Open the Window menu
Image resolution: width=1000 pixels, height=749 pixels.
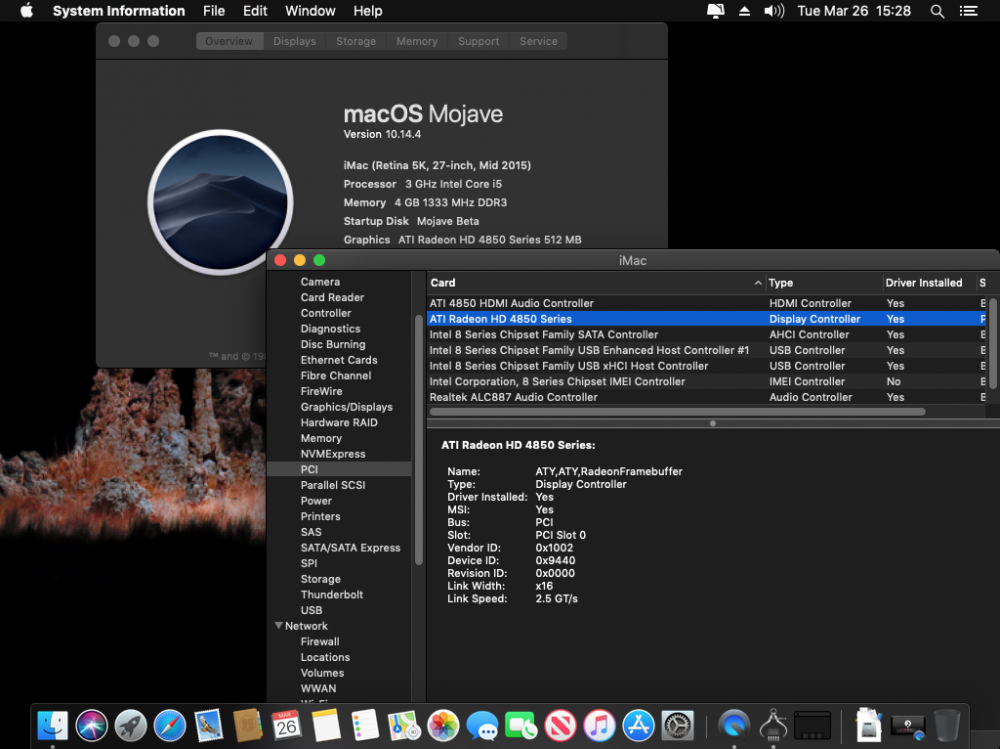(x=310, y=11)
